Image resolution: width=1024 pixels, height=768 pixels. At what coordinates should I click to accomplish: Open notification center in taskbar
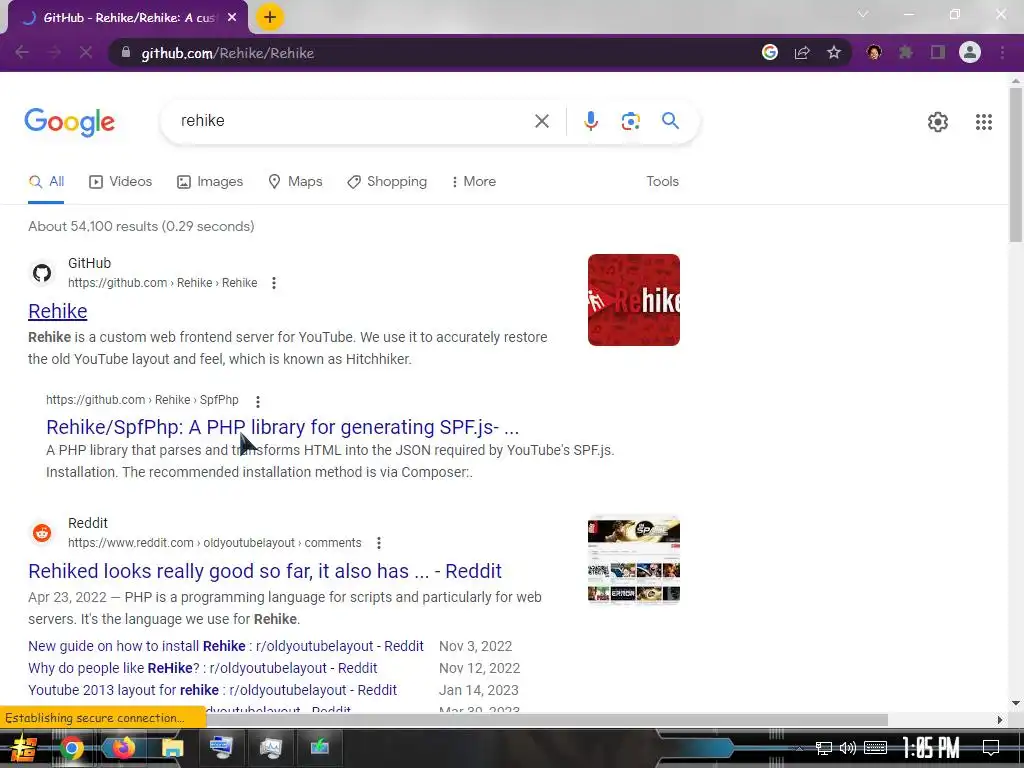coord(991,748)
